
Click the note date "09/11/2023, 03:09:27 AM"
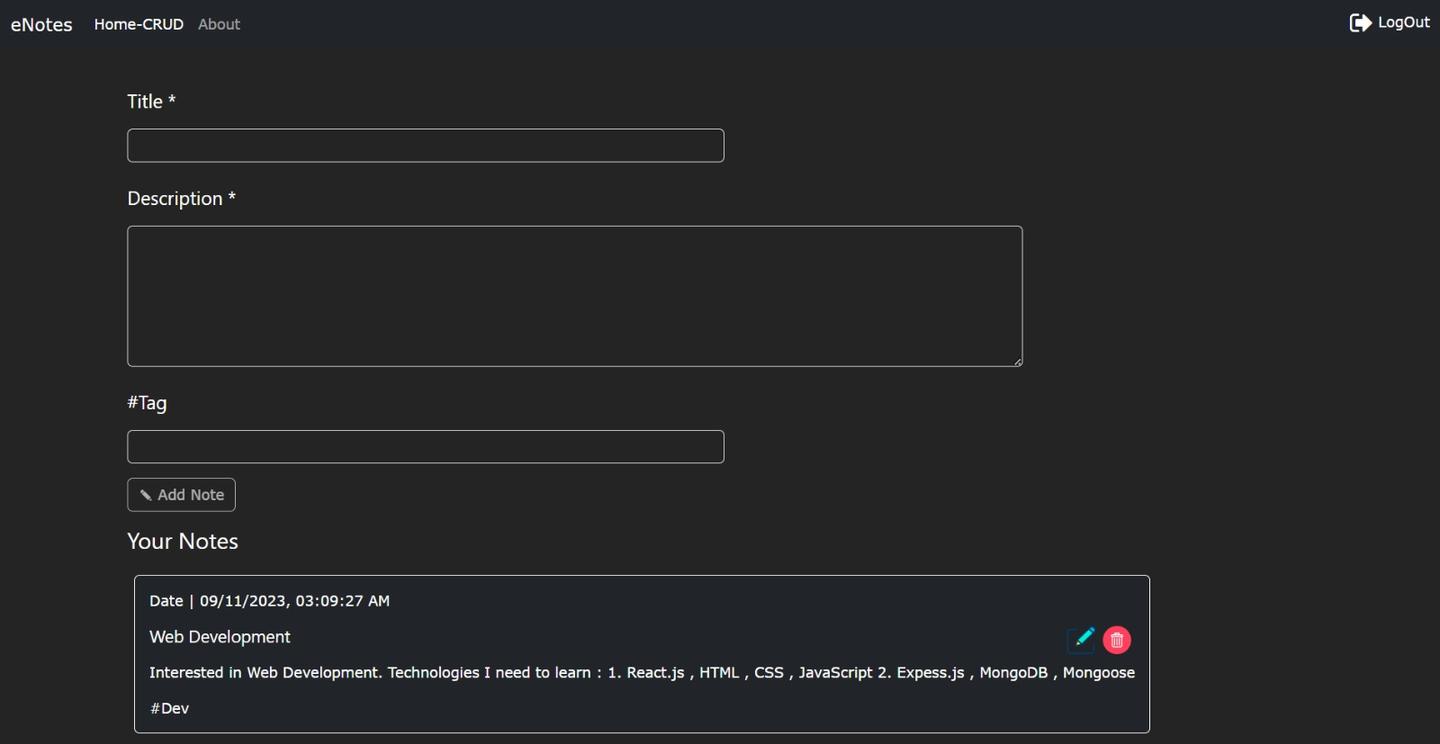(295, 601)
